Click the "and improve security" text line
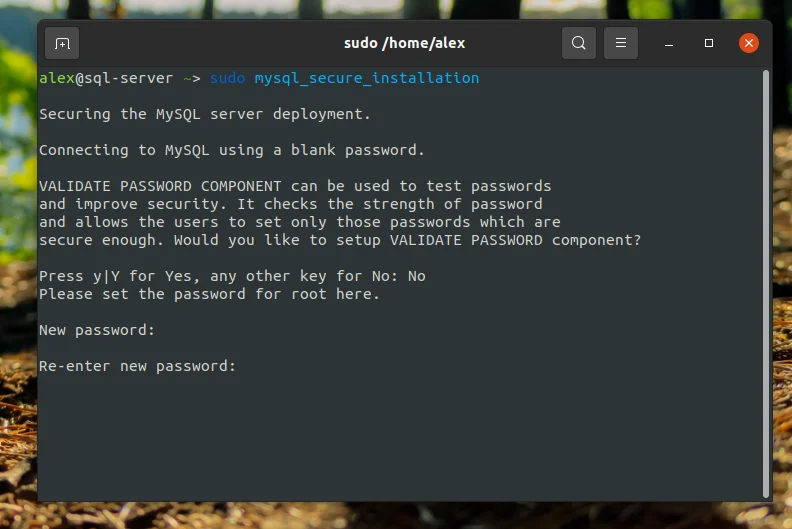This screenshot has height=529, width=792. point(290,204)
